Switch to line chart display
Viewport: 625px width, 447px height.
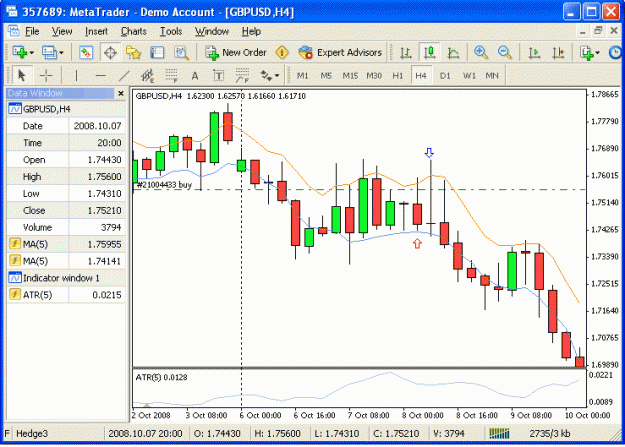coord(453,52)
